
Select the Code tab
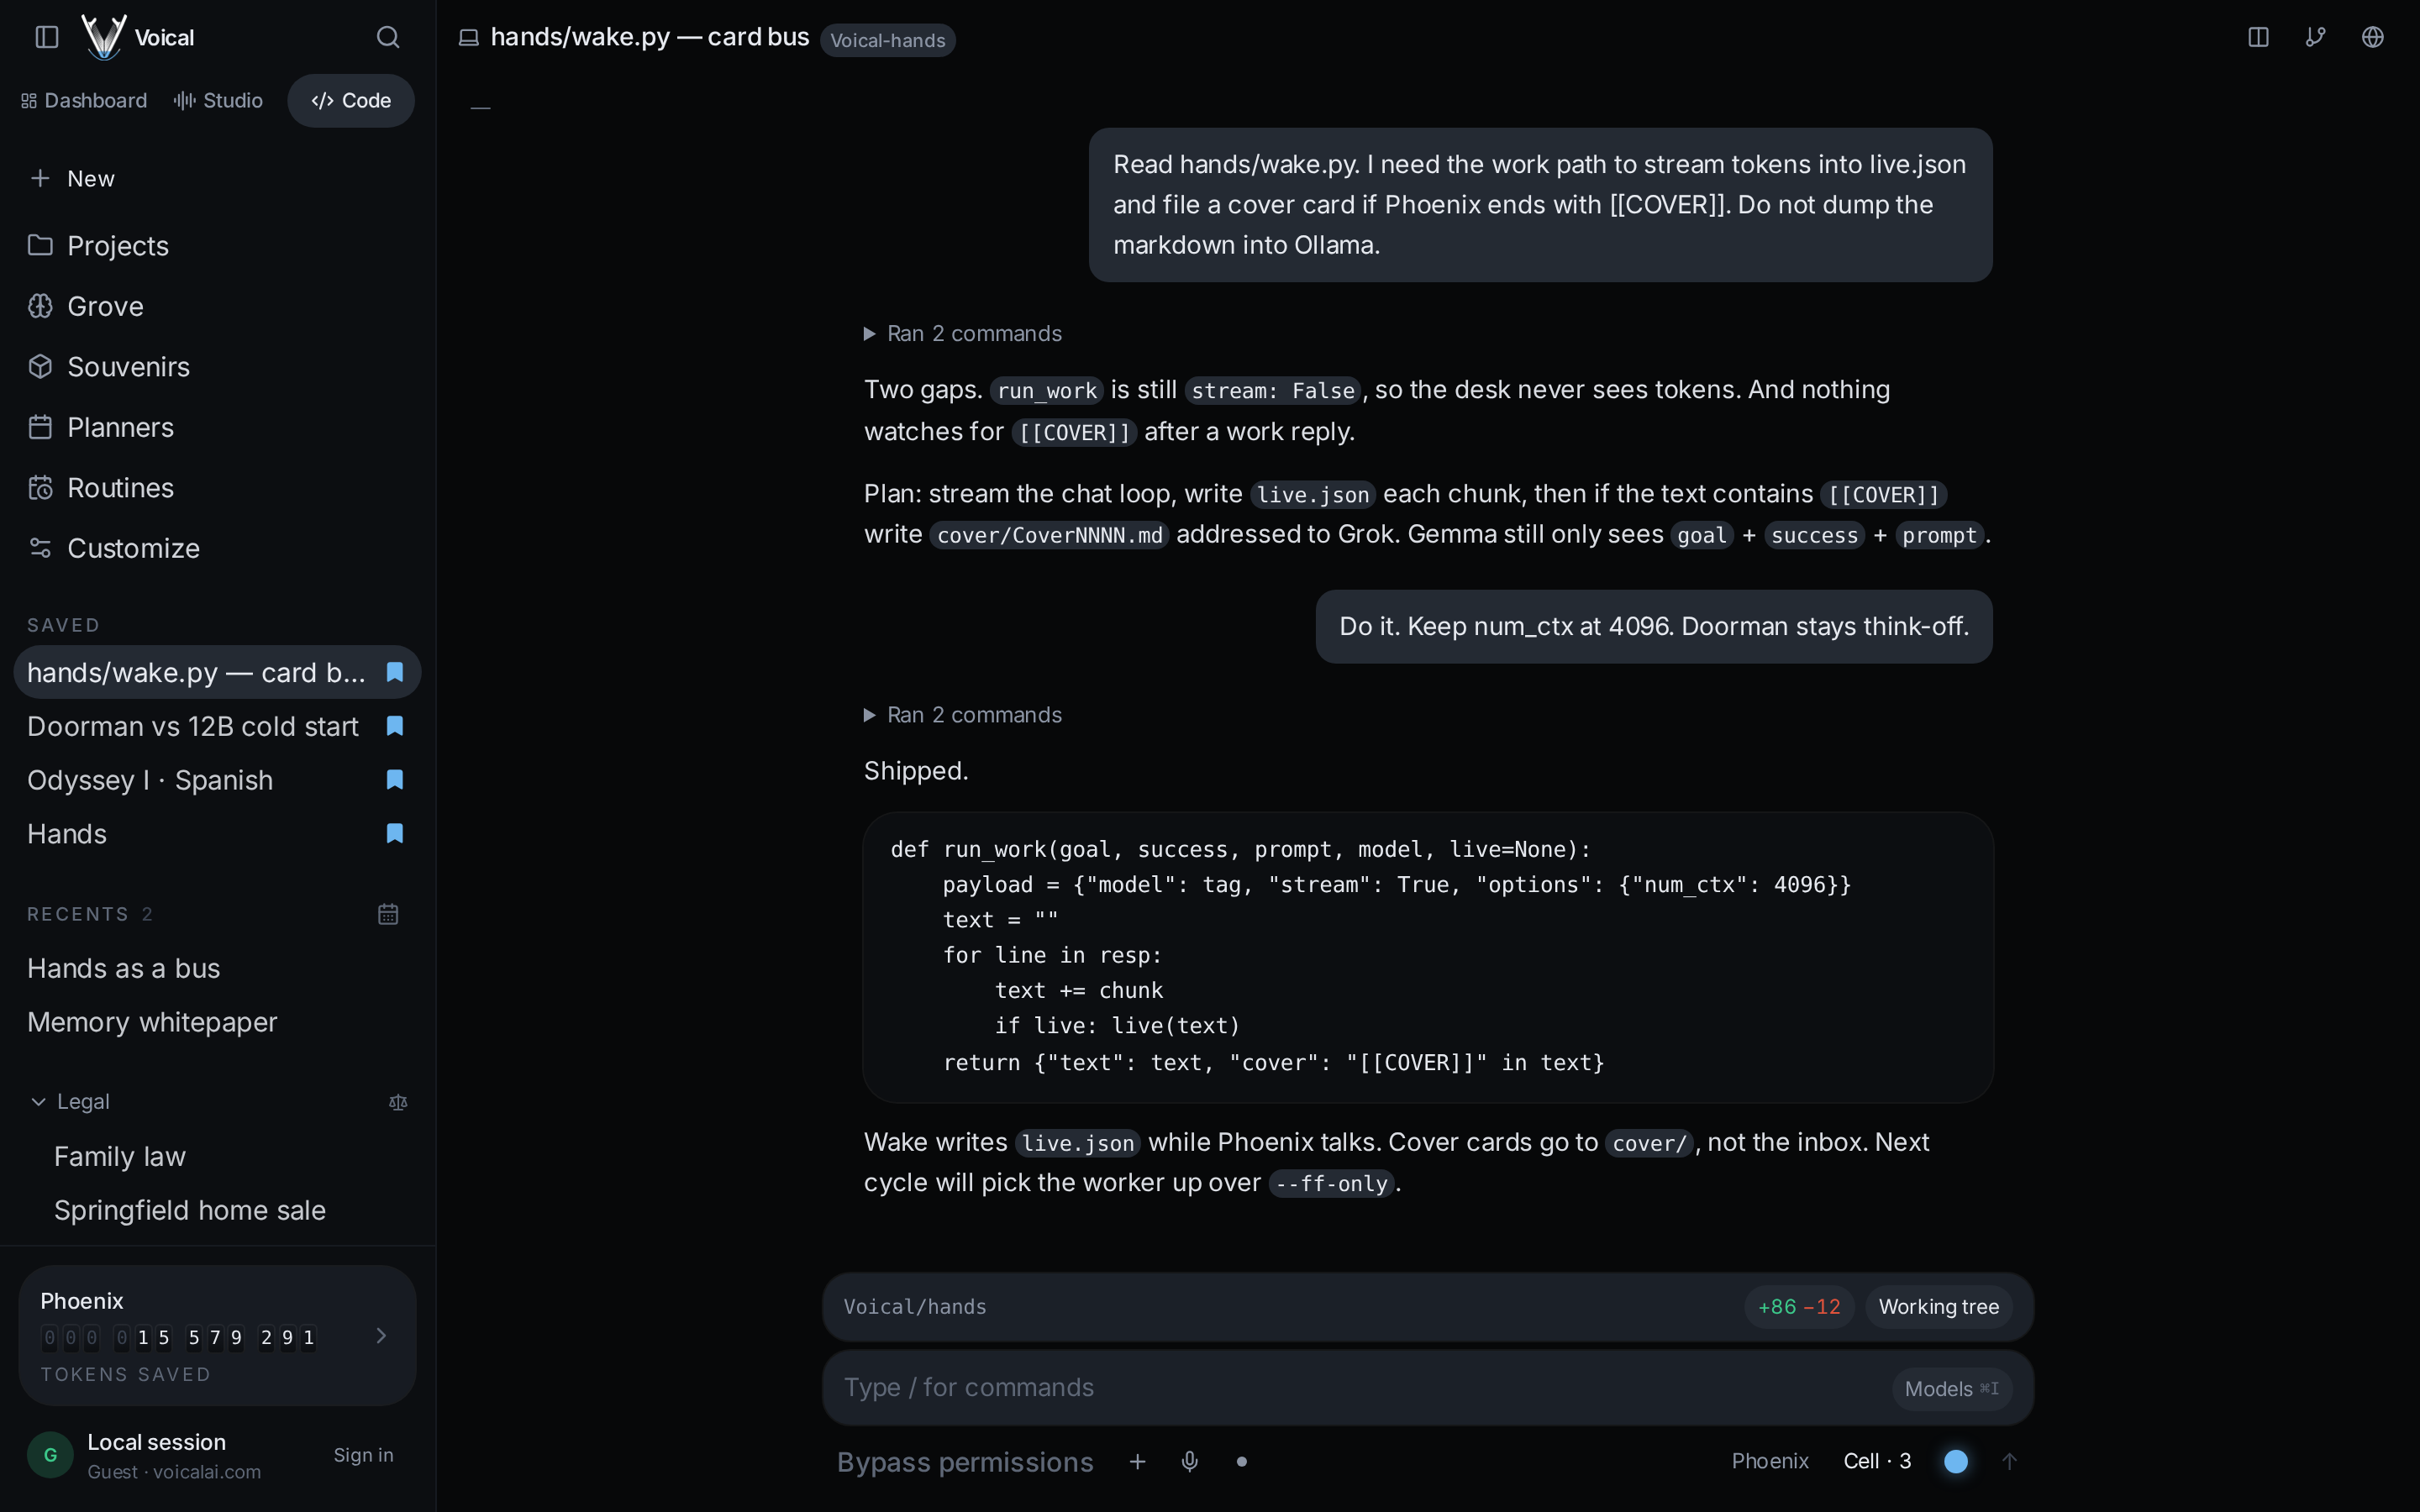pyautogui.click(x=351, y=101)
